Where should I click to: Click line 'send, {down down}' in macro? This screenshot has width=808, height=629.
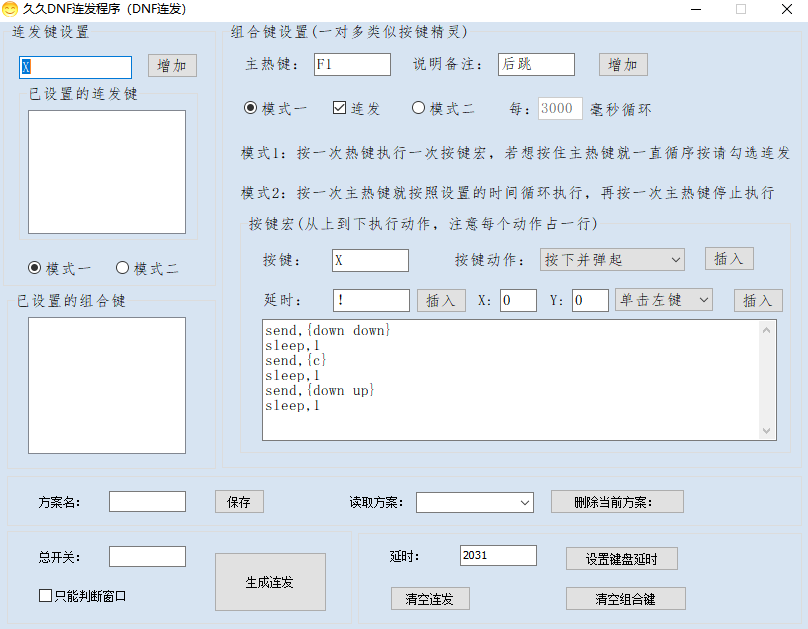pyautogui.click(x=328, y=330)
